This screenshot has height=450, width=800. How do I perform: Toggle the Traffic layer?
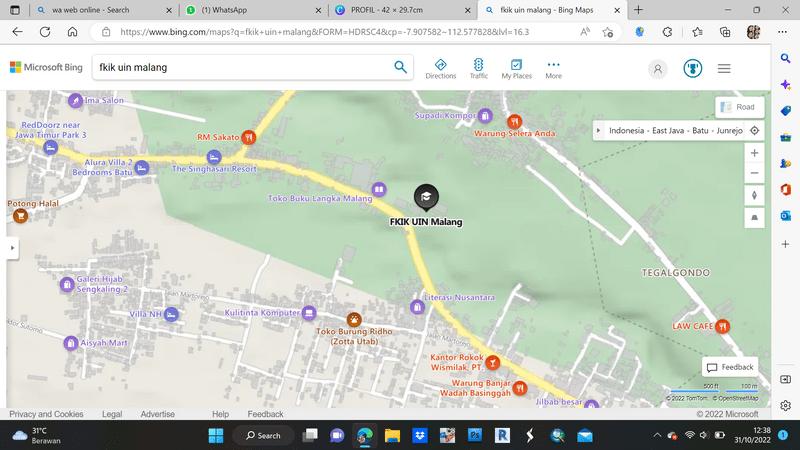[x=479, y=69]
